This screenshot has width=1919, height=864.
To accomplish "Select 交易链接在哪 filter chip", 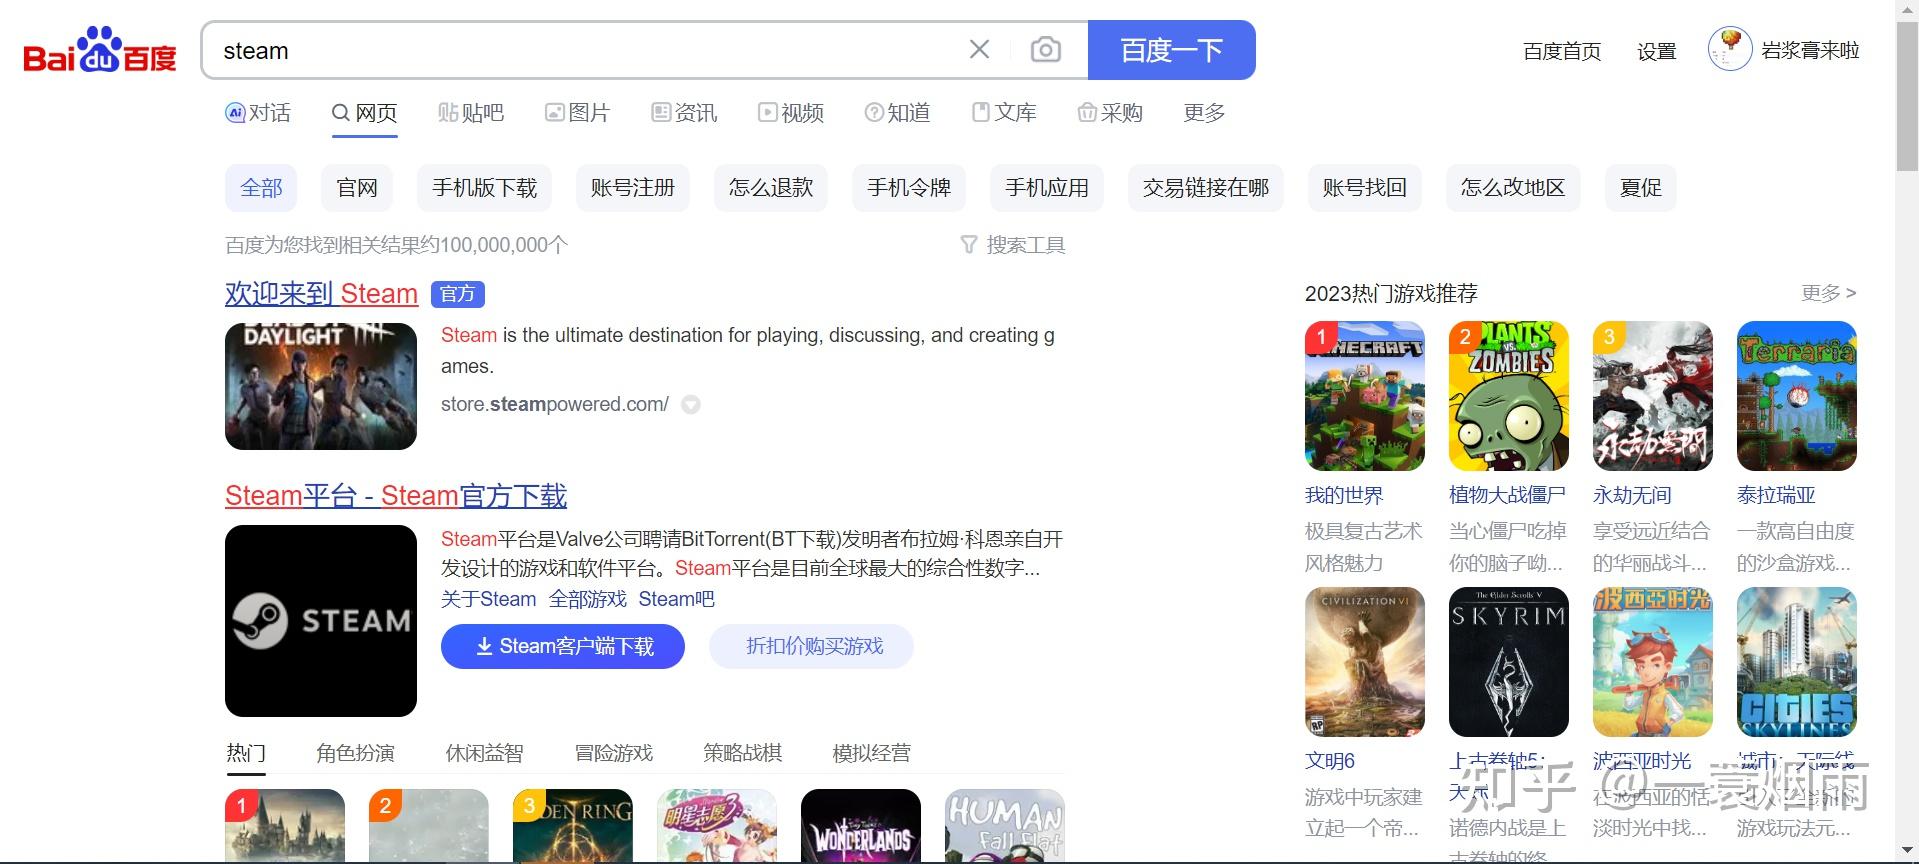I will click(x=1206, y=188).
